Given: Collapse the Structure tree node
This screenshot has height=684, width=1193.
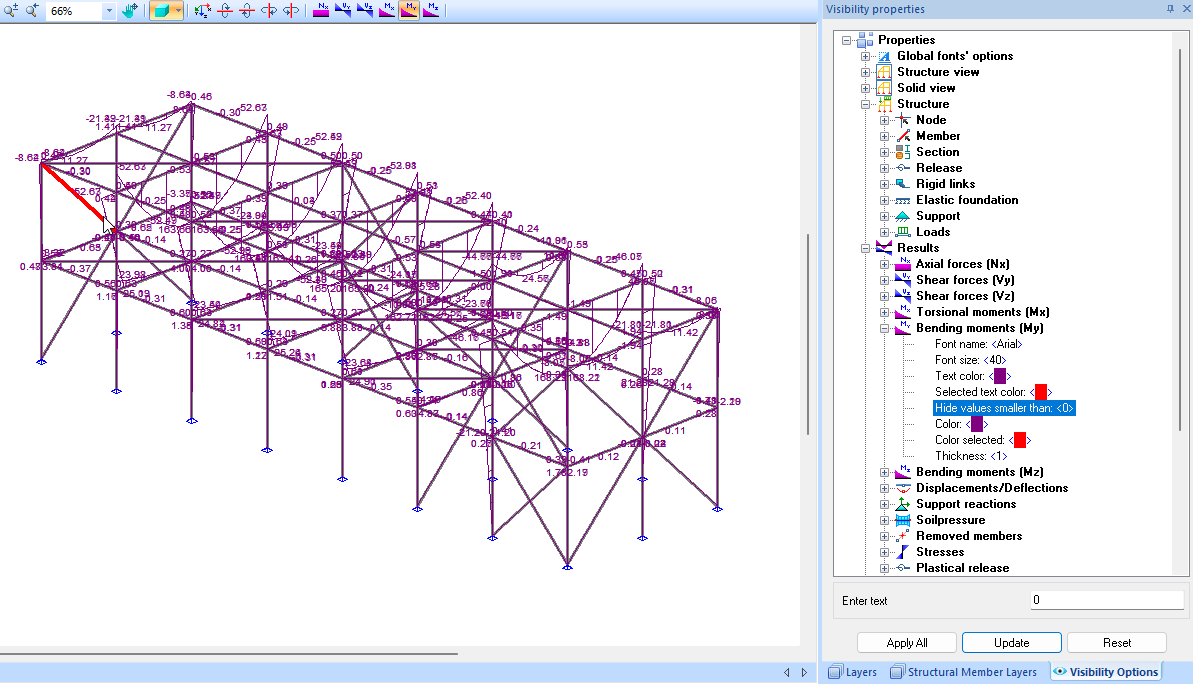Looking at the screenshot, I should pyautogui.click(x=865, y=104).
